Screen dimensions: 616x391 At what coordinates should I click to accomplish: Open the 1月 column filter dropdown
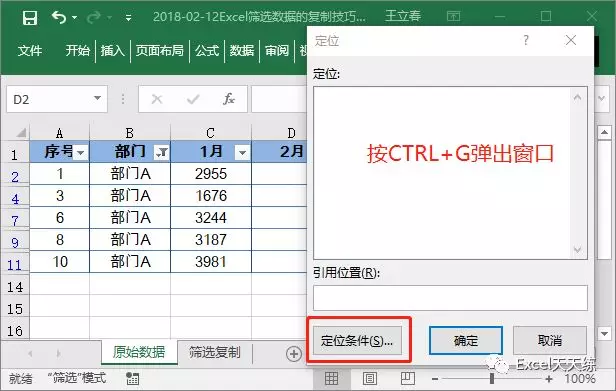(242, 152)
